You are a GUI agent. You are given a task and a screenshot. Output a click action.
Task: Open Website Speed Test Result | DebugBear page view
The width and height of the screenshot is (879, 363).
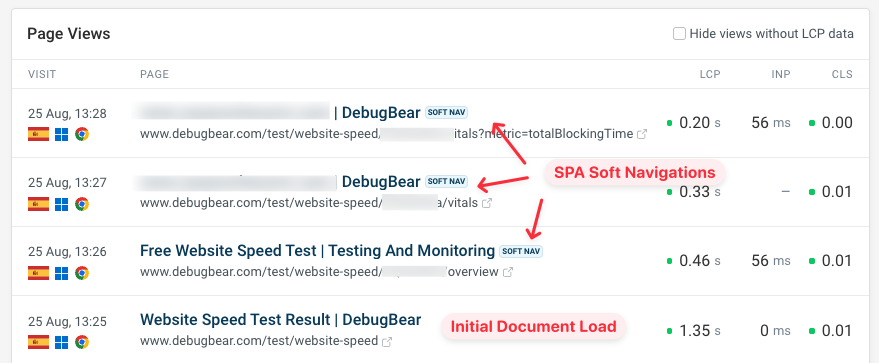[x=280, y=320]
